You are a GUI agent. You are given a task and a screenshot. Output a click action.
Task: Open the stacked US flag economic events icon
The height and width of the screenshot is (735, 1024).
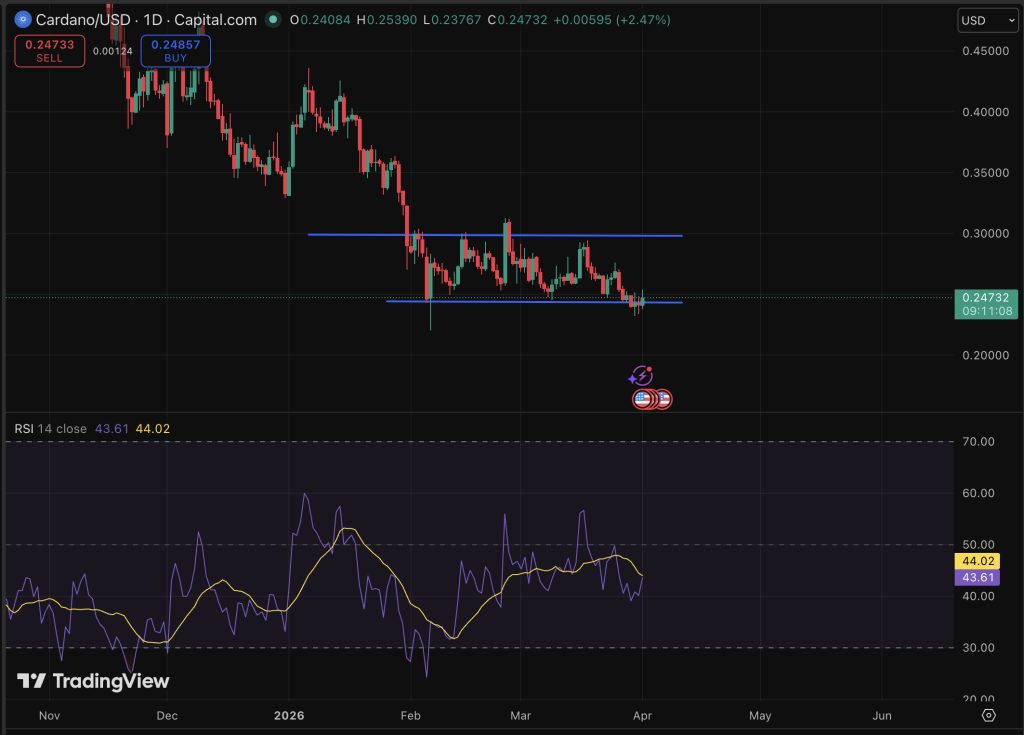tap(642, 399)
